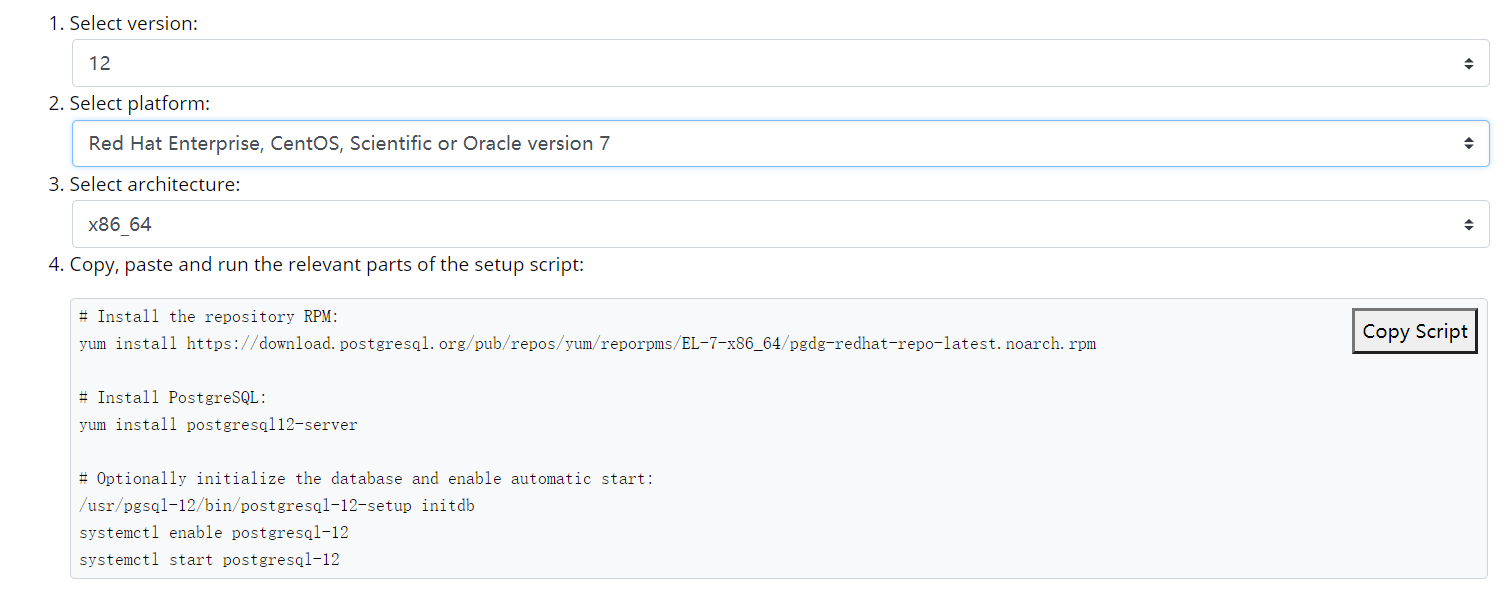Click "yum install" before the repository URL
Viewport: 1504px width, 600px height.
coord(129,344)
